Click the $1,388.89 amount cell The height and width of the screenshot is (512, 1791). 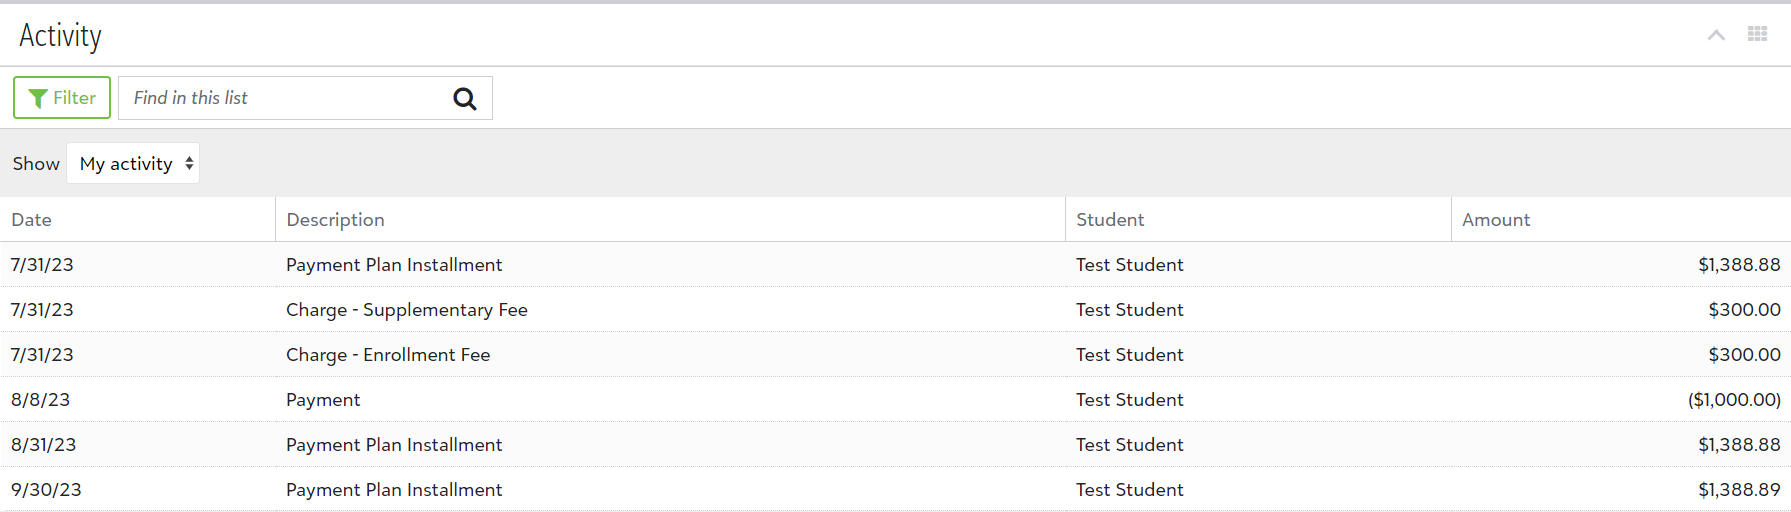(x=1739, y=490)
